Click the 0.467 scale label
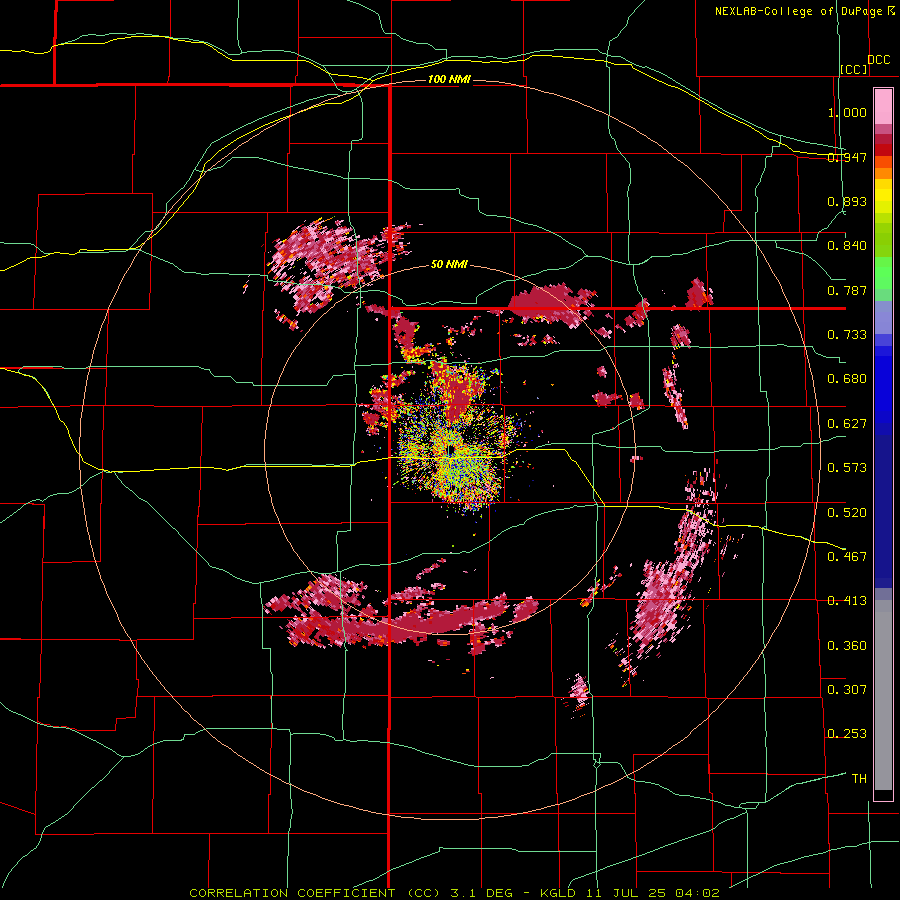The width and height of the screenshot is (900, 900). click(847, 557)
